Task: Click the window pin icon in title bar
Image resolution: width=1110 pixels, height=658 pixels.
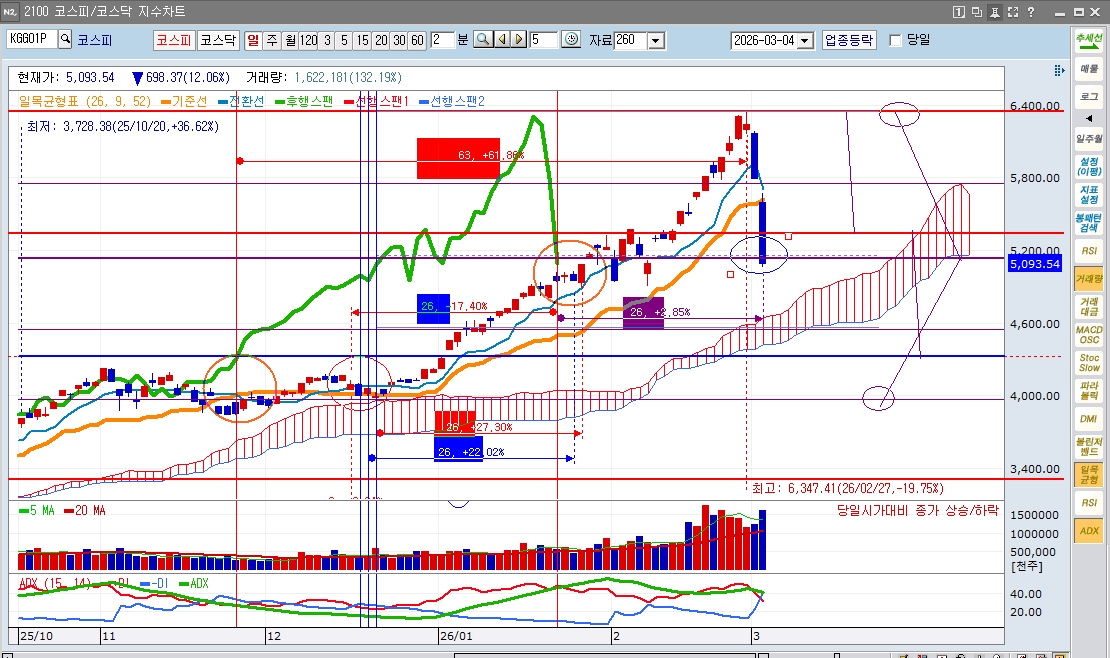Action: [995, 12]
